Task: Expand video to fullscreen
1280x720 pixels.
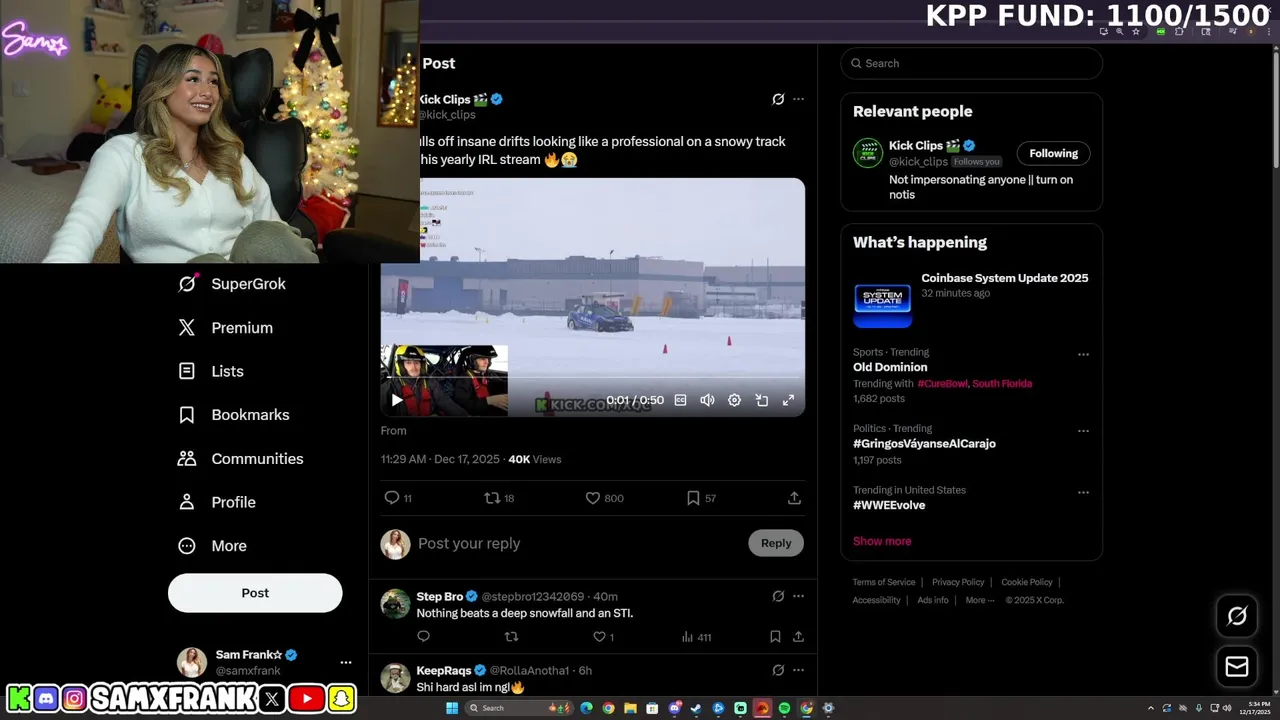Action: pyautogui.click(x=788, y=400)
